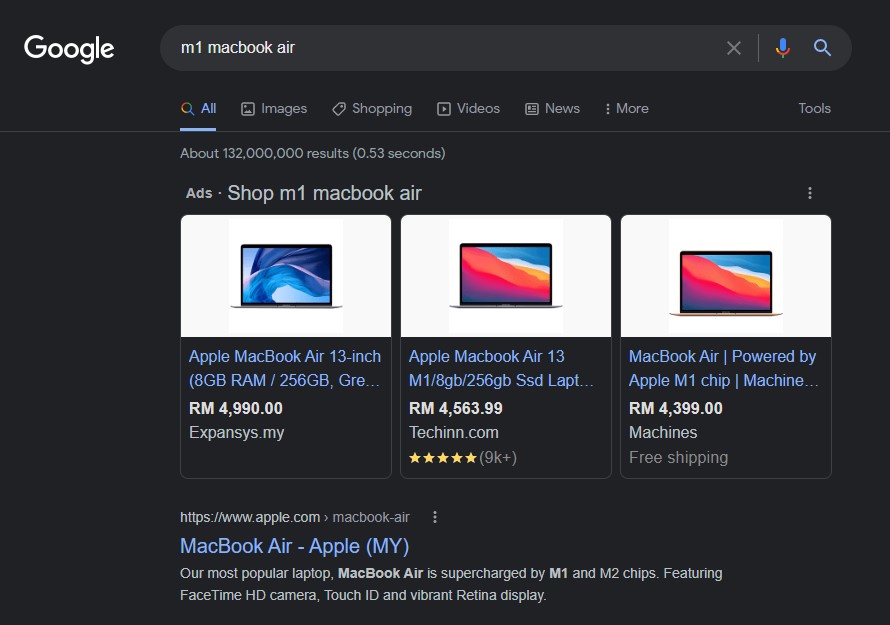Click the Free shipping label
890x625 pixels.
pyautogui.click(x=678, y=458)
